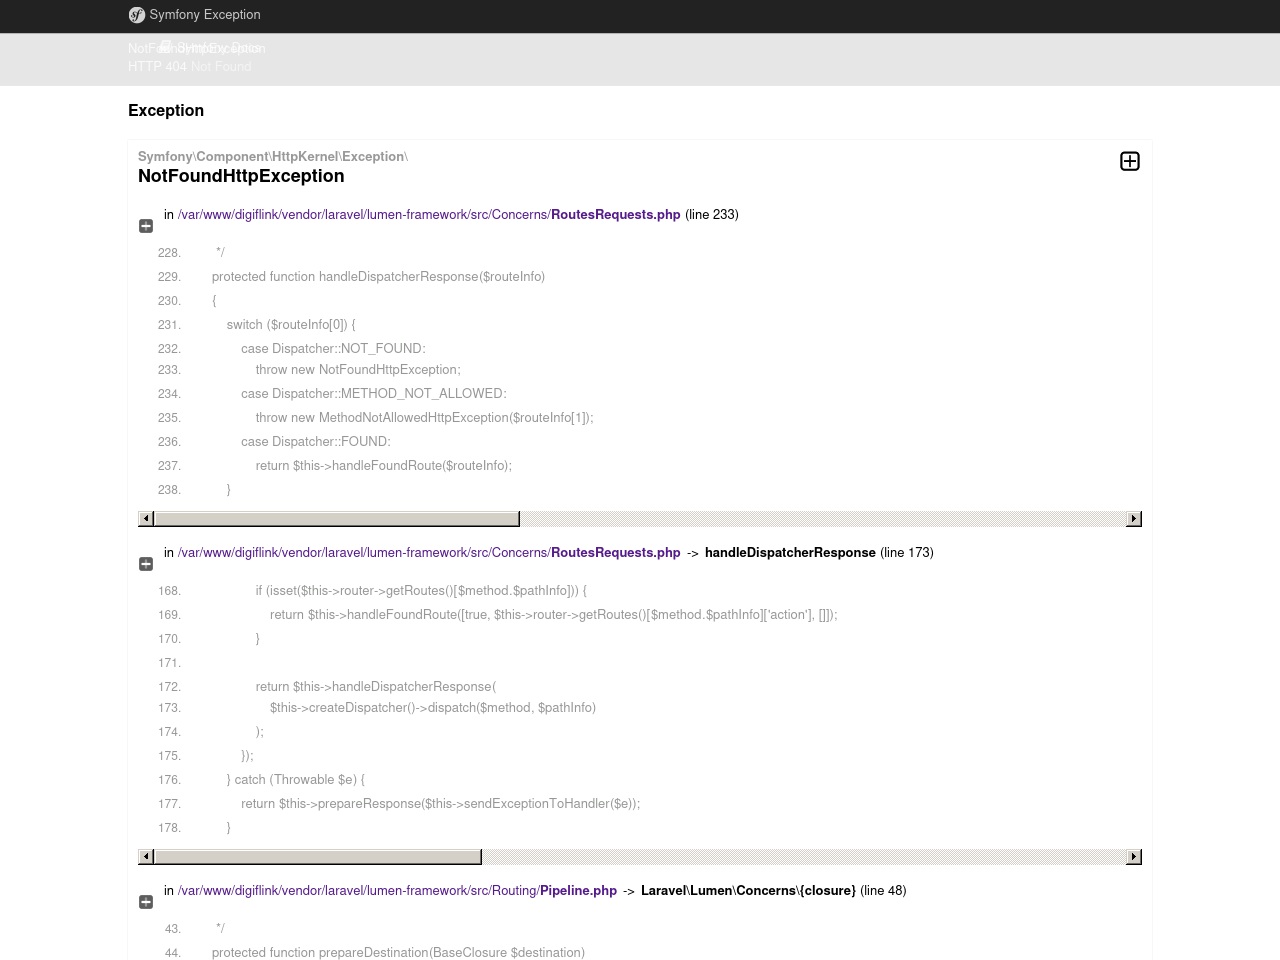Open RoutesRequests.php file path at line 173
Image resolution: width=1280 pixels, height=960 pixels.
(429, 553)
